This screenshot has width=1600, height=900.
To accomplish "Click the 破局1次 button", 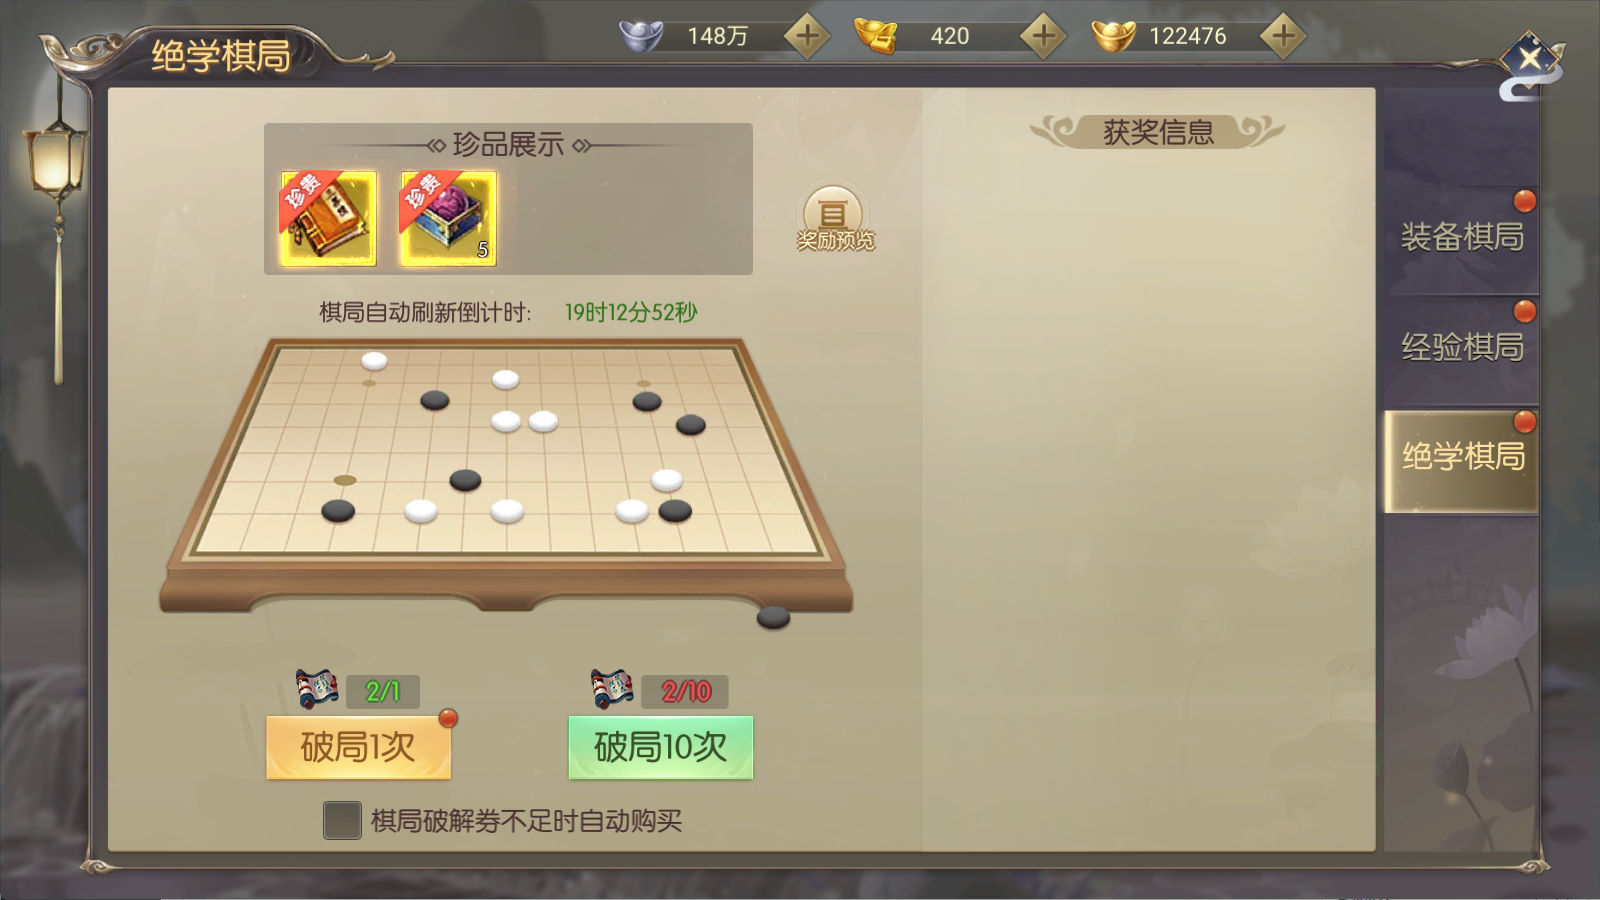I will (x=358, y=747).
